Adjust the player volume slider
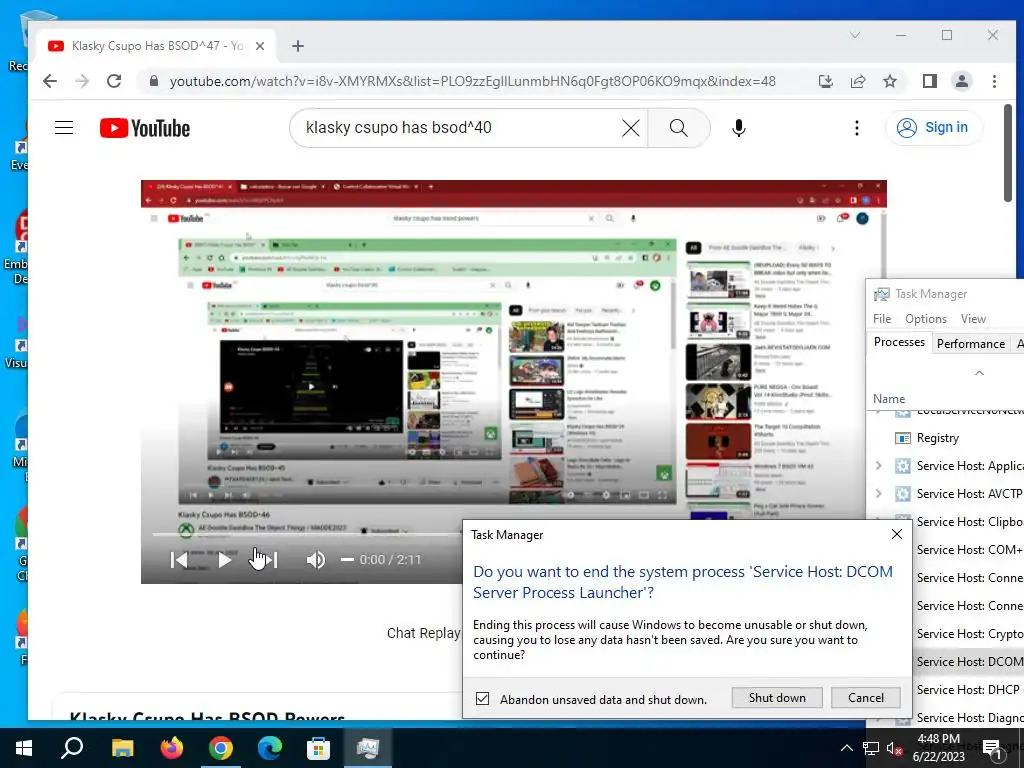This screenshot has width=1024, height=768. pyautogui.click(x=347, y=560)
